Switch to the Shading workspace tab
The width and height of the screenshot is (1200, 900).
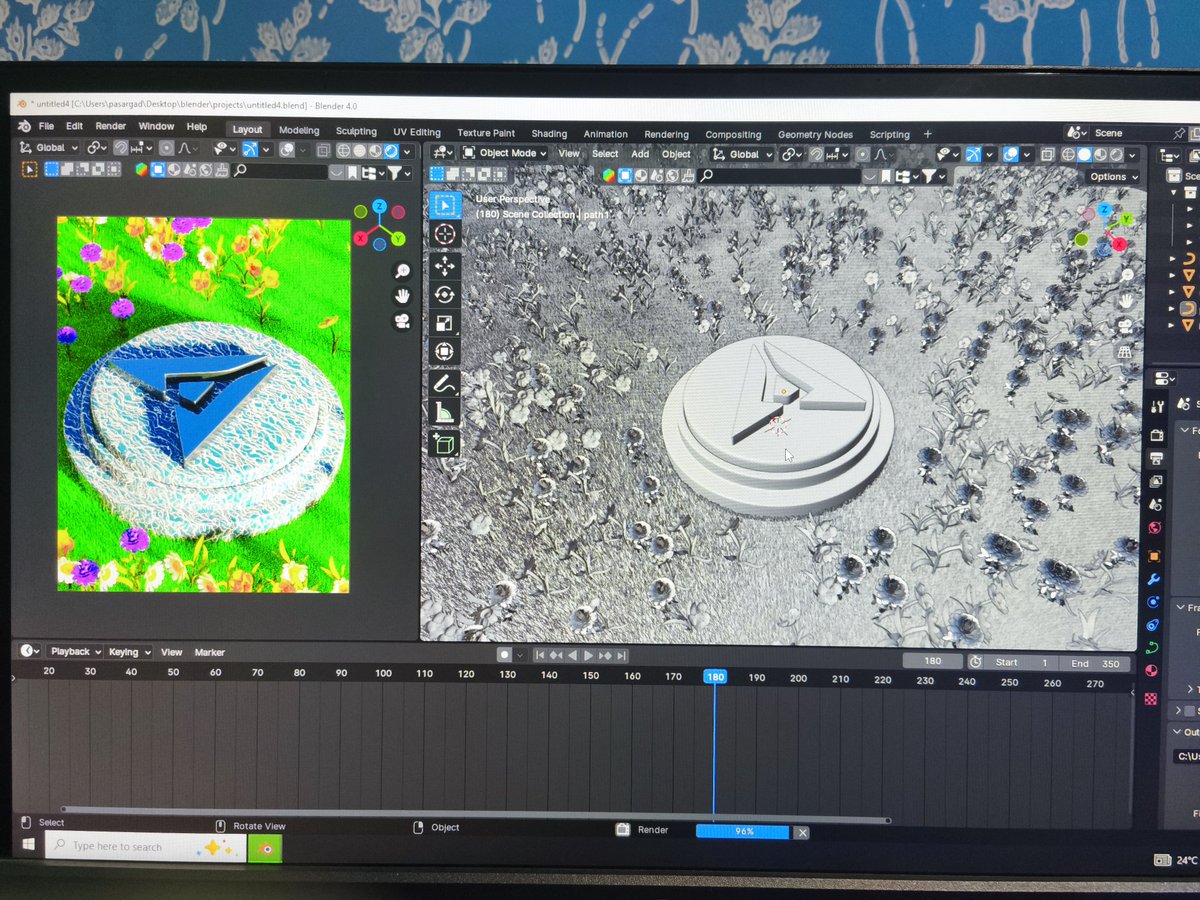pyautogui.click(x=549, y=133)
